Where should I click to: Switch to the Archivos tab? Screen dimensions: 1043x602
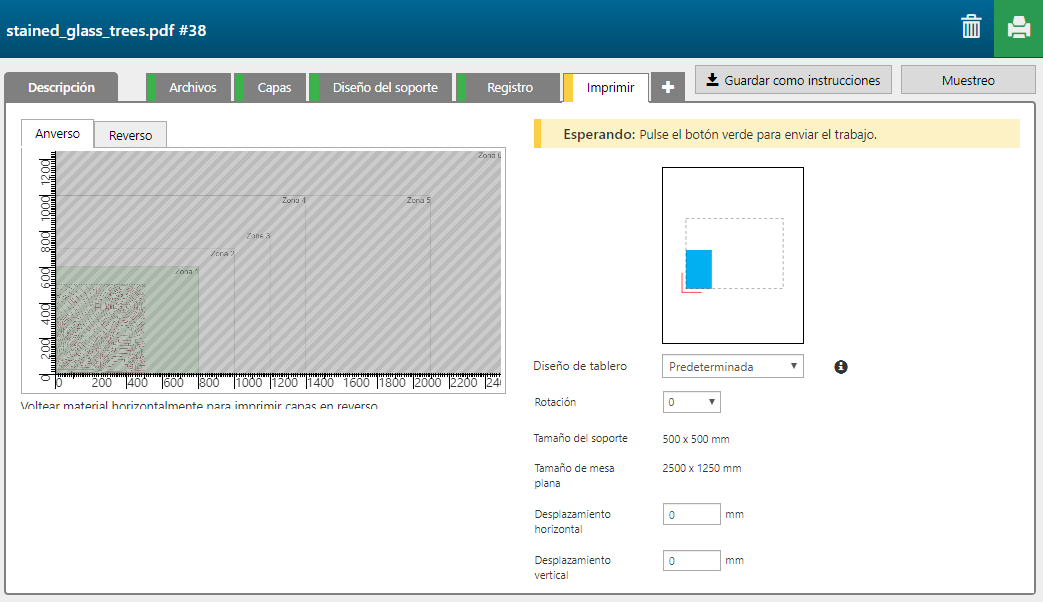point(192,87)
